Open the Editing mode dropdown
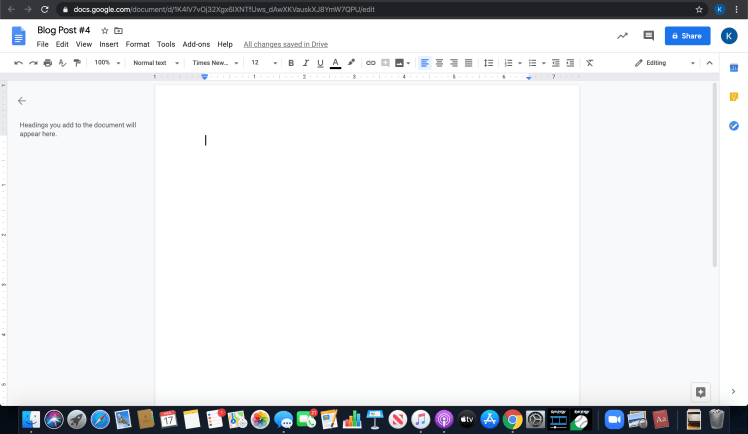Viewport: 748px width, 434px height. click(665, 63)
